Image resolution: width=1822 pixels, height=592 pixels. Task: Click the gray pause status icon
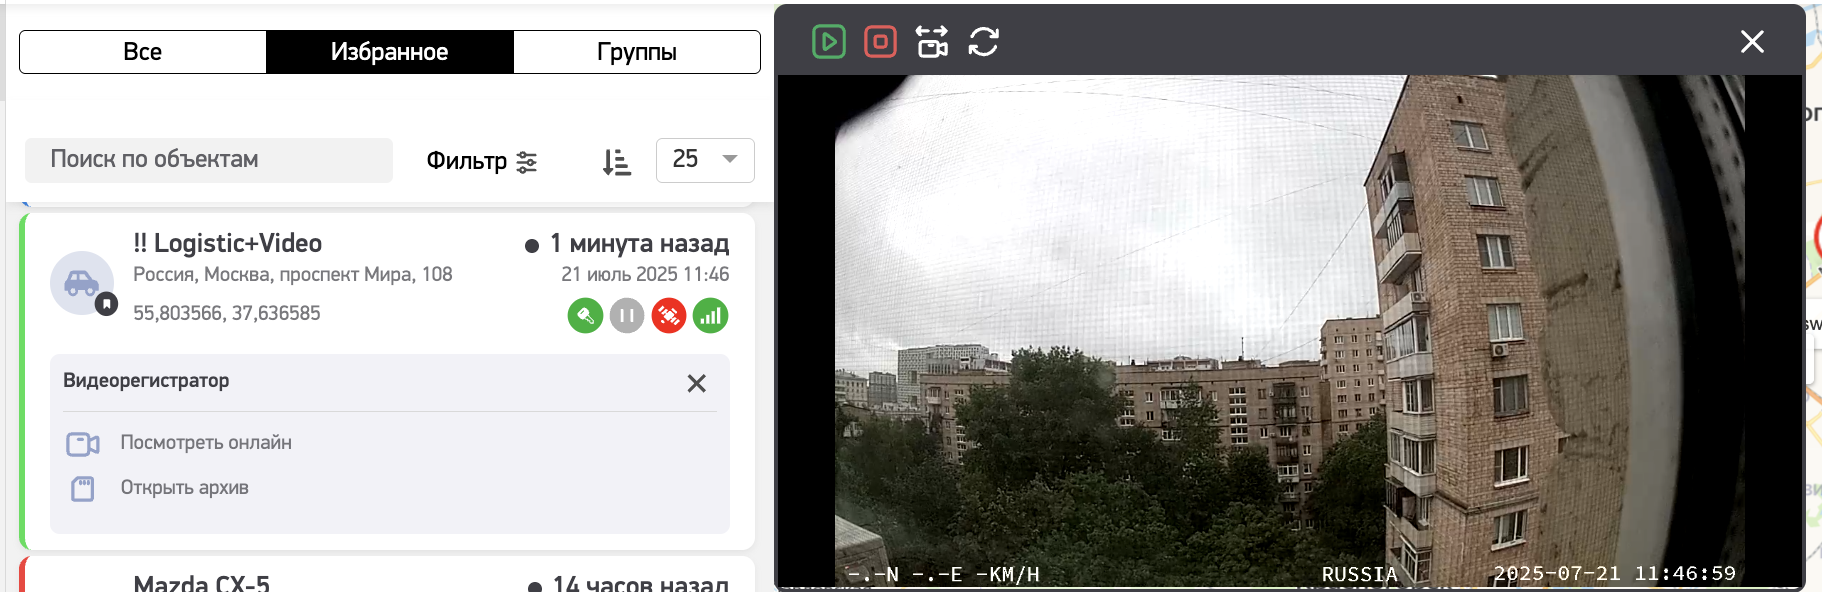click(x=627, y=316)
